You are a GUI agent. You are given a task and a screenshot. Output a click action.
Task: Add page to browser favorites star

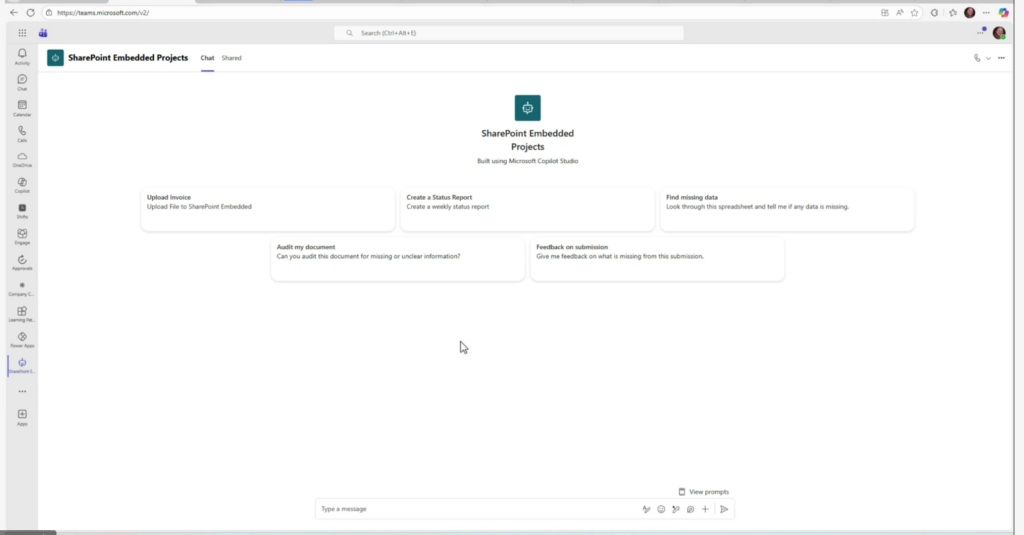(x=914, y=12)
